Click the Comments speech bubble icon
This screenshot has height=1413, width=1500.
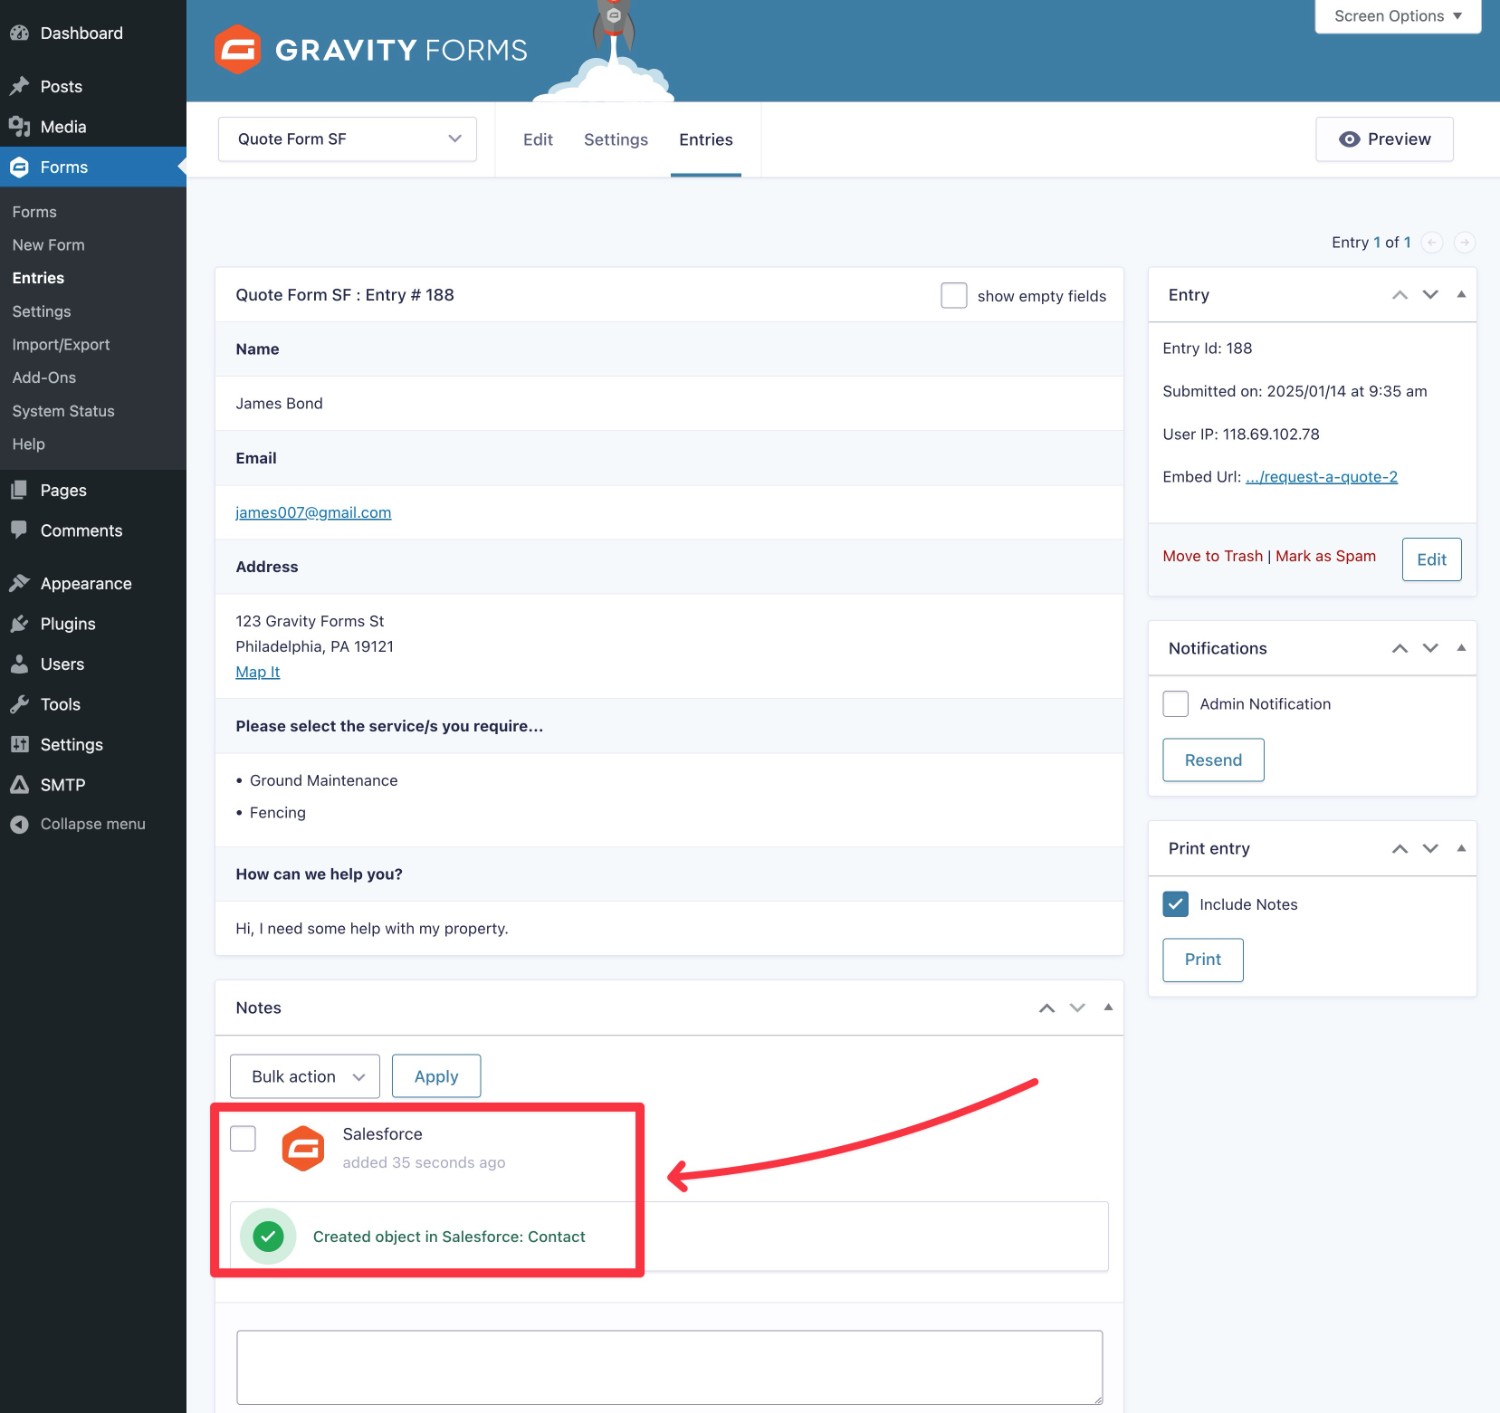click(x=19, y=530)
